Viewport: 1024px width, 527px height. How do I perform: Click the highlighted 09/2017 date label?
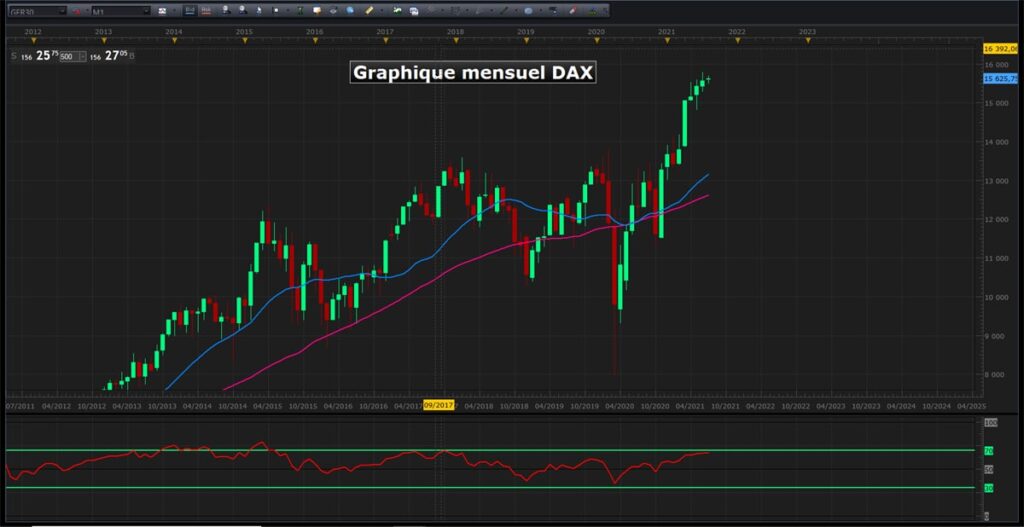(x=438, y=405)
